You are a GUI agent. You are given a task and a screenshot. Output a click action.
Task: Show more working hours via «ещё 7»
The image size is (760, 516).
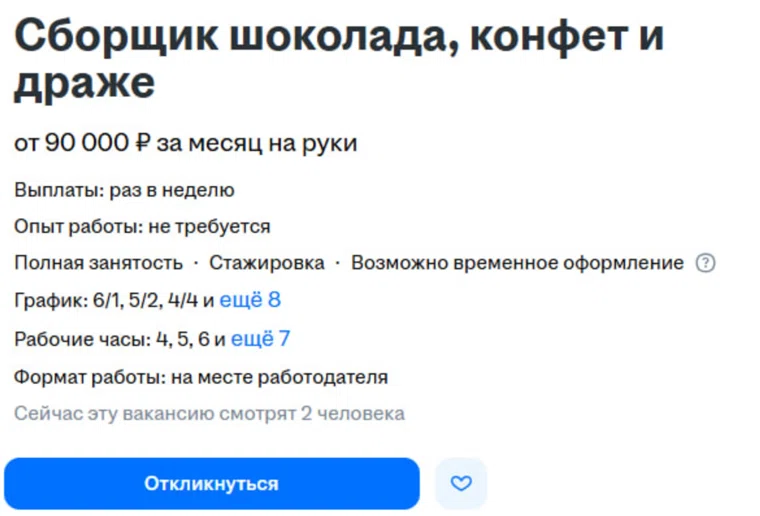260,339
